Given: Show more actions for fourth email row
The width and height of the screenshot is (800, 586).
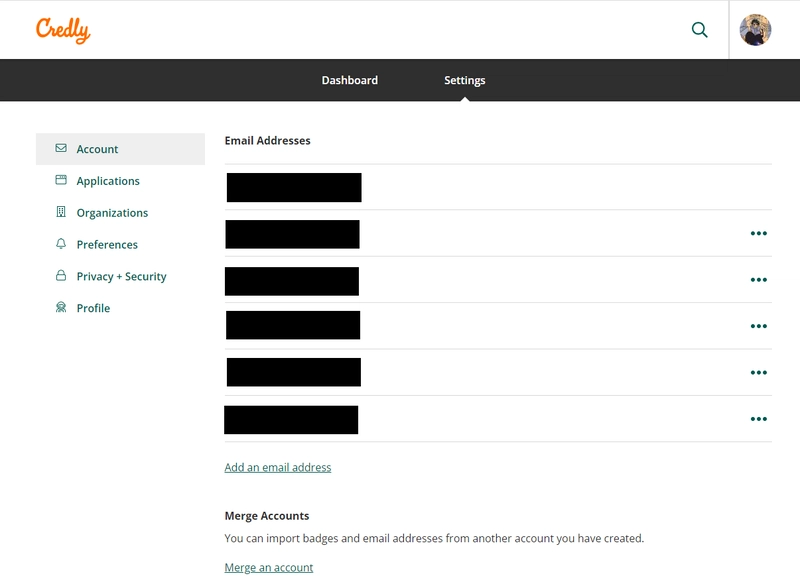Looking at the screenshot, I should click(x=758, y=326).
